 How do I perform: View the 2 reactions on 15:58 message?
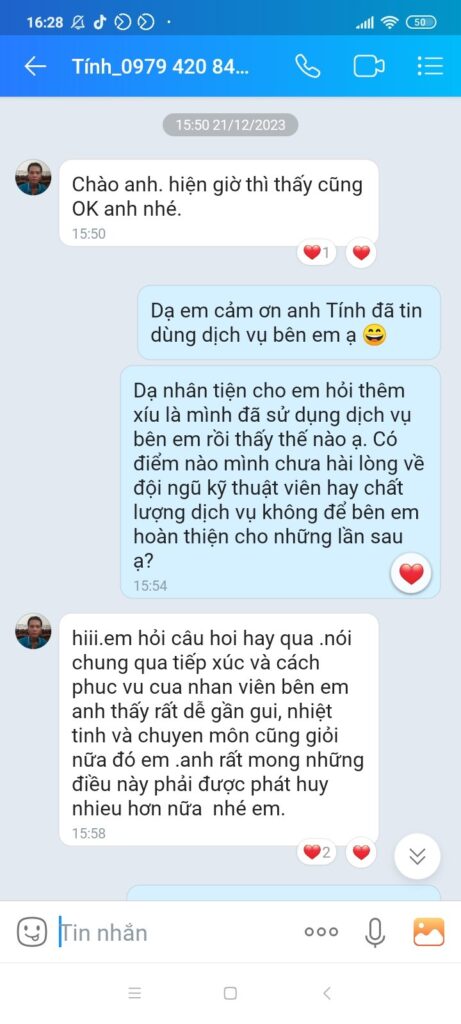click(x=317, y=852)
